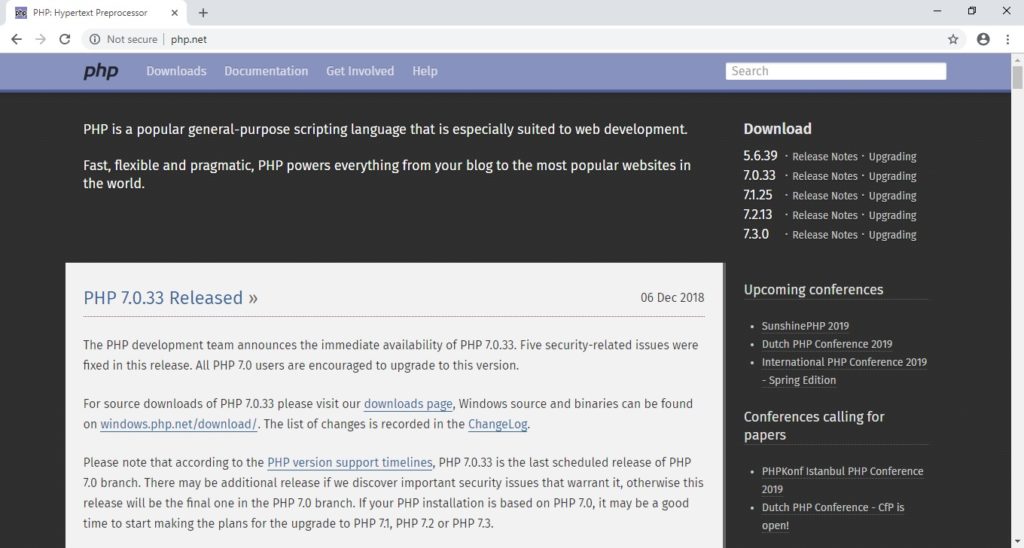This screenshot has width=1024, height=548.
Task: Bookmark this page with the star icon
Action: [953, 39]
